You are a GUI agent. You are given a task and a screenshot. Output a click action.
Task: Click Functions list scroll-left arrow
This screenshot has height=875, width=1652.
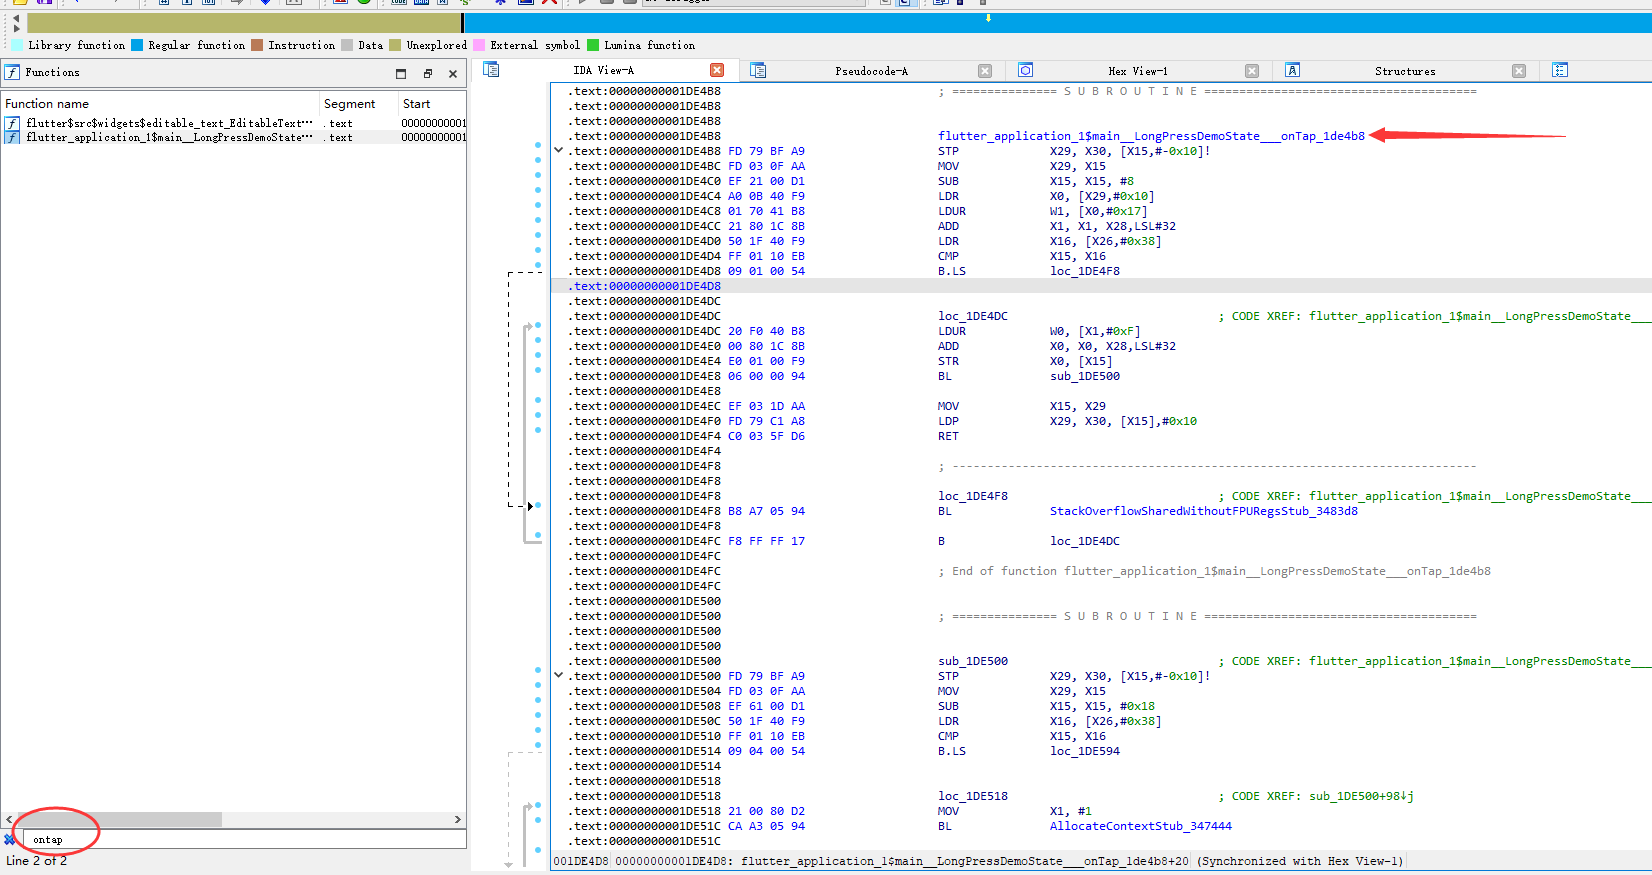(9, 819)
